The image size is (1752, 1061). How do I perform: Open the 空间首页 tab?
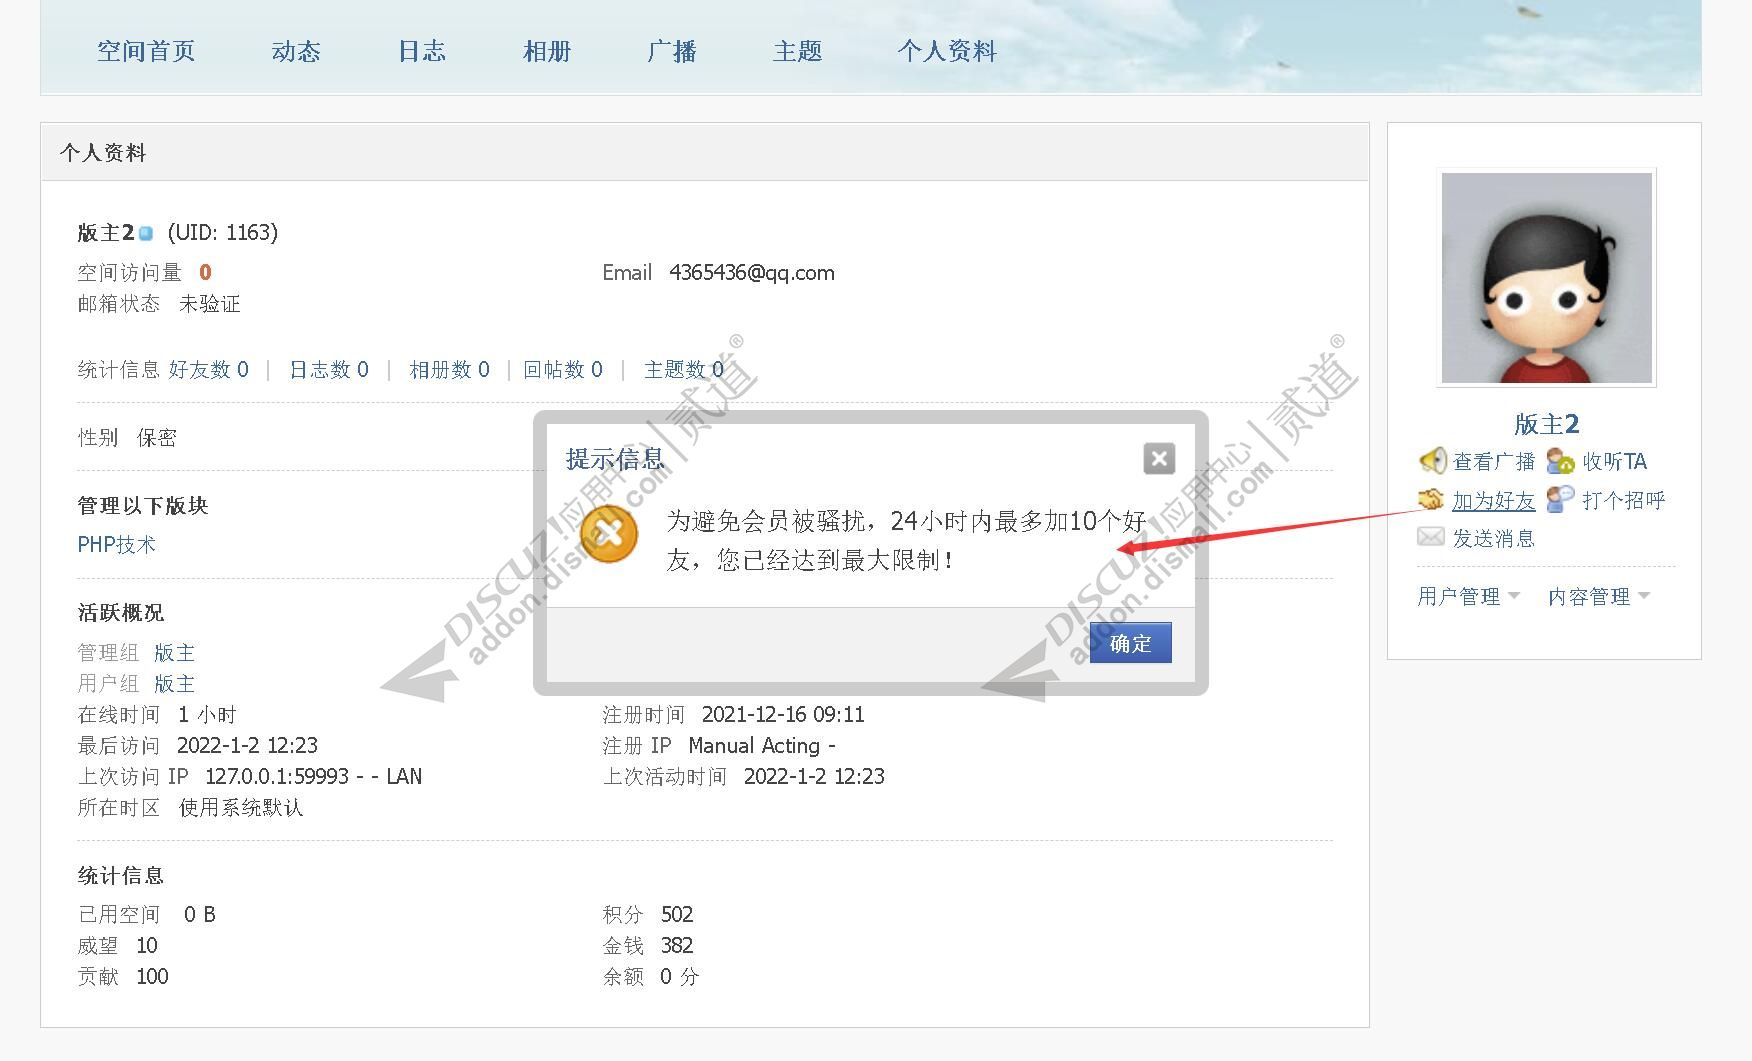[x=146, y=51]
